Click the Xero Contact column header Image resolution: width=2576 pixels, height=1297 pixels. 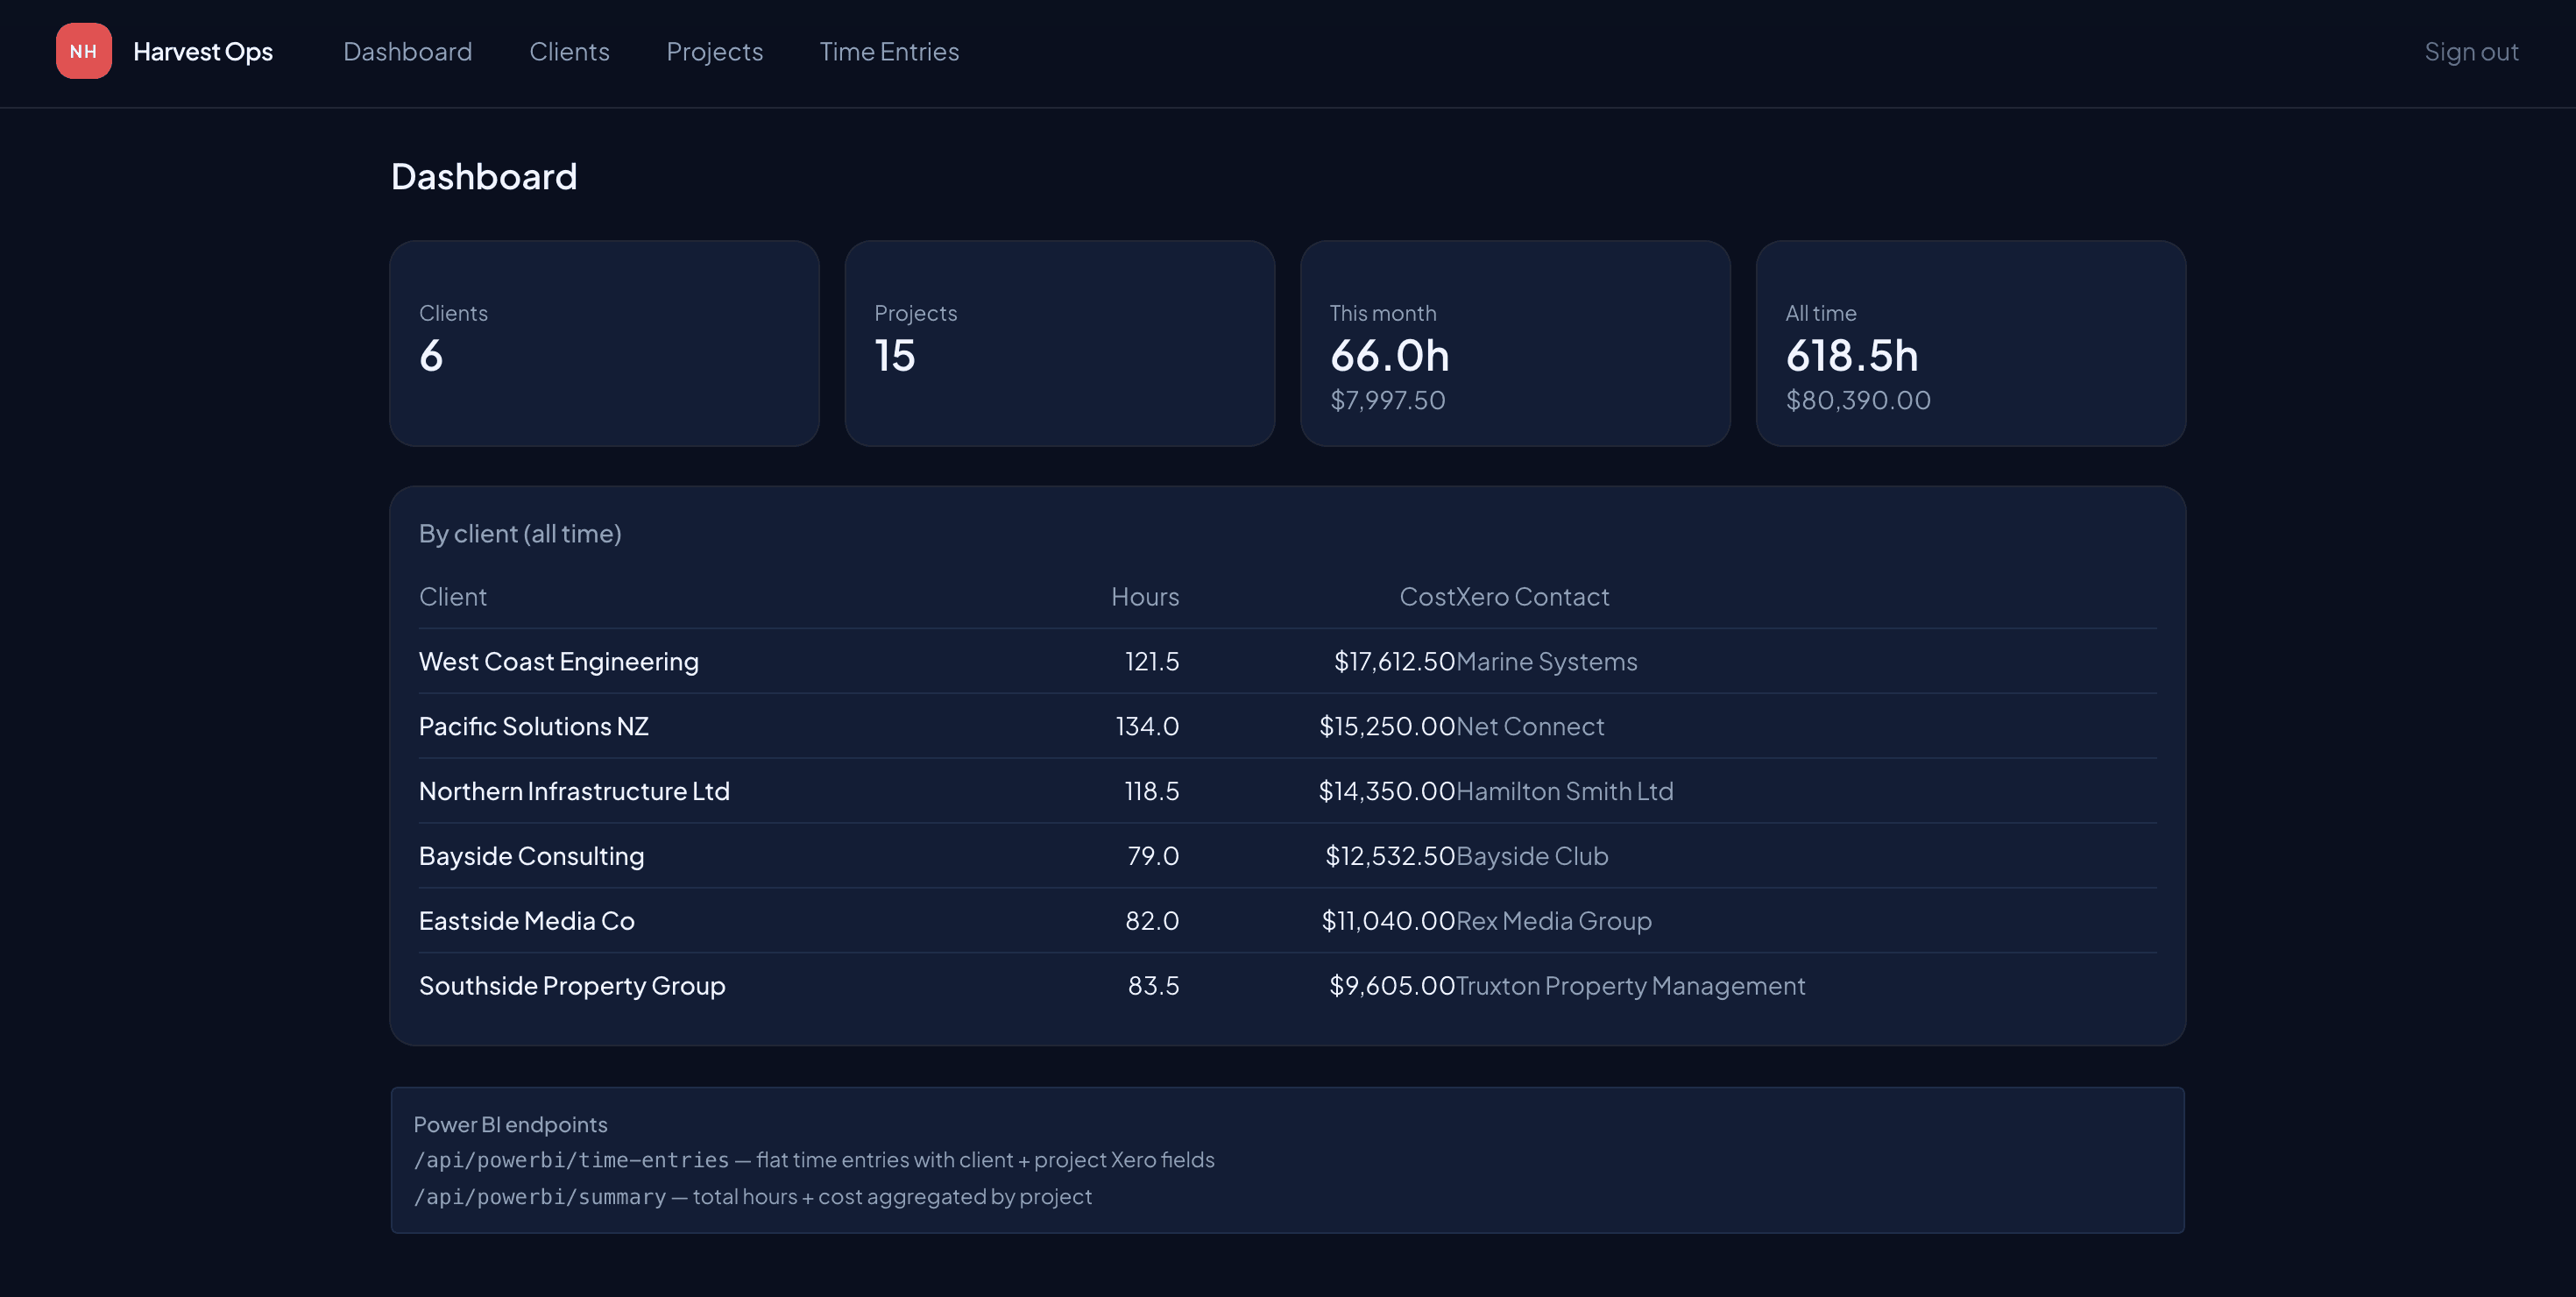coord(1533,596)
